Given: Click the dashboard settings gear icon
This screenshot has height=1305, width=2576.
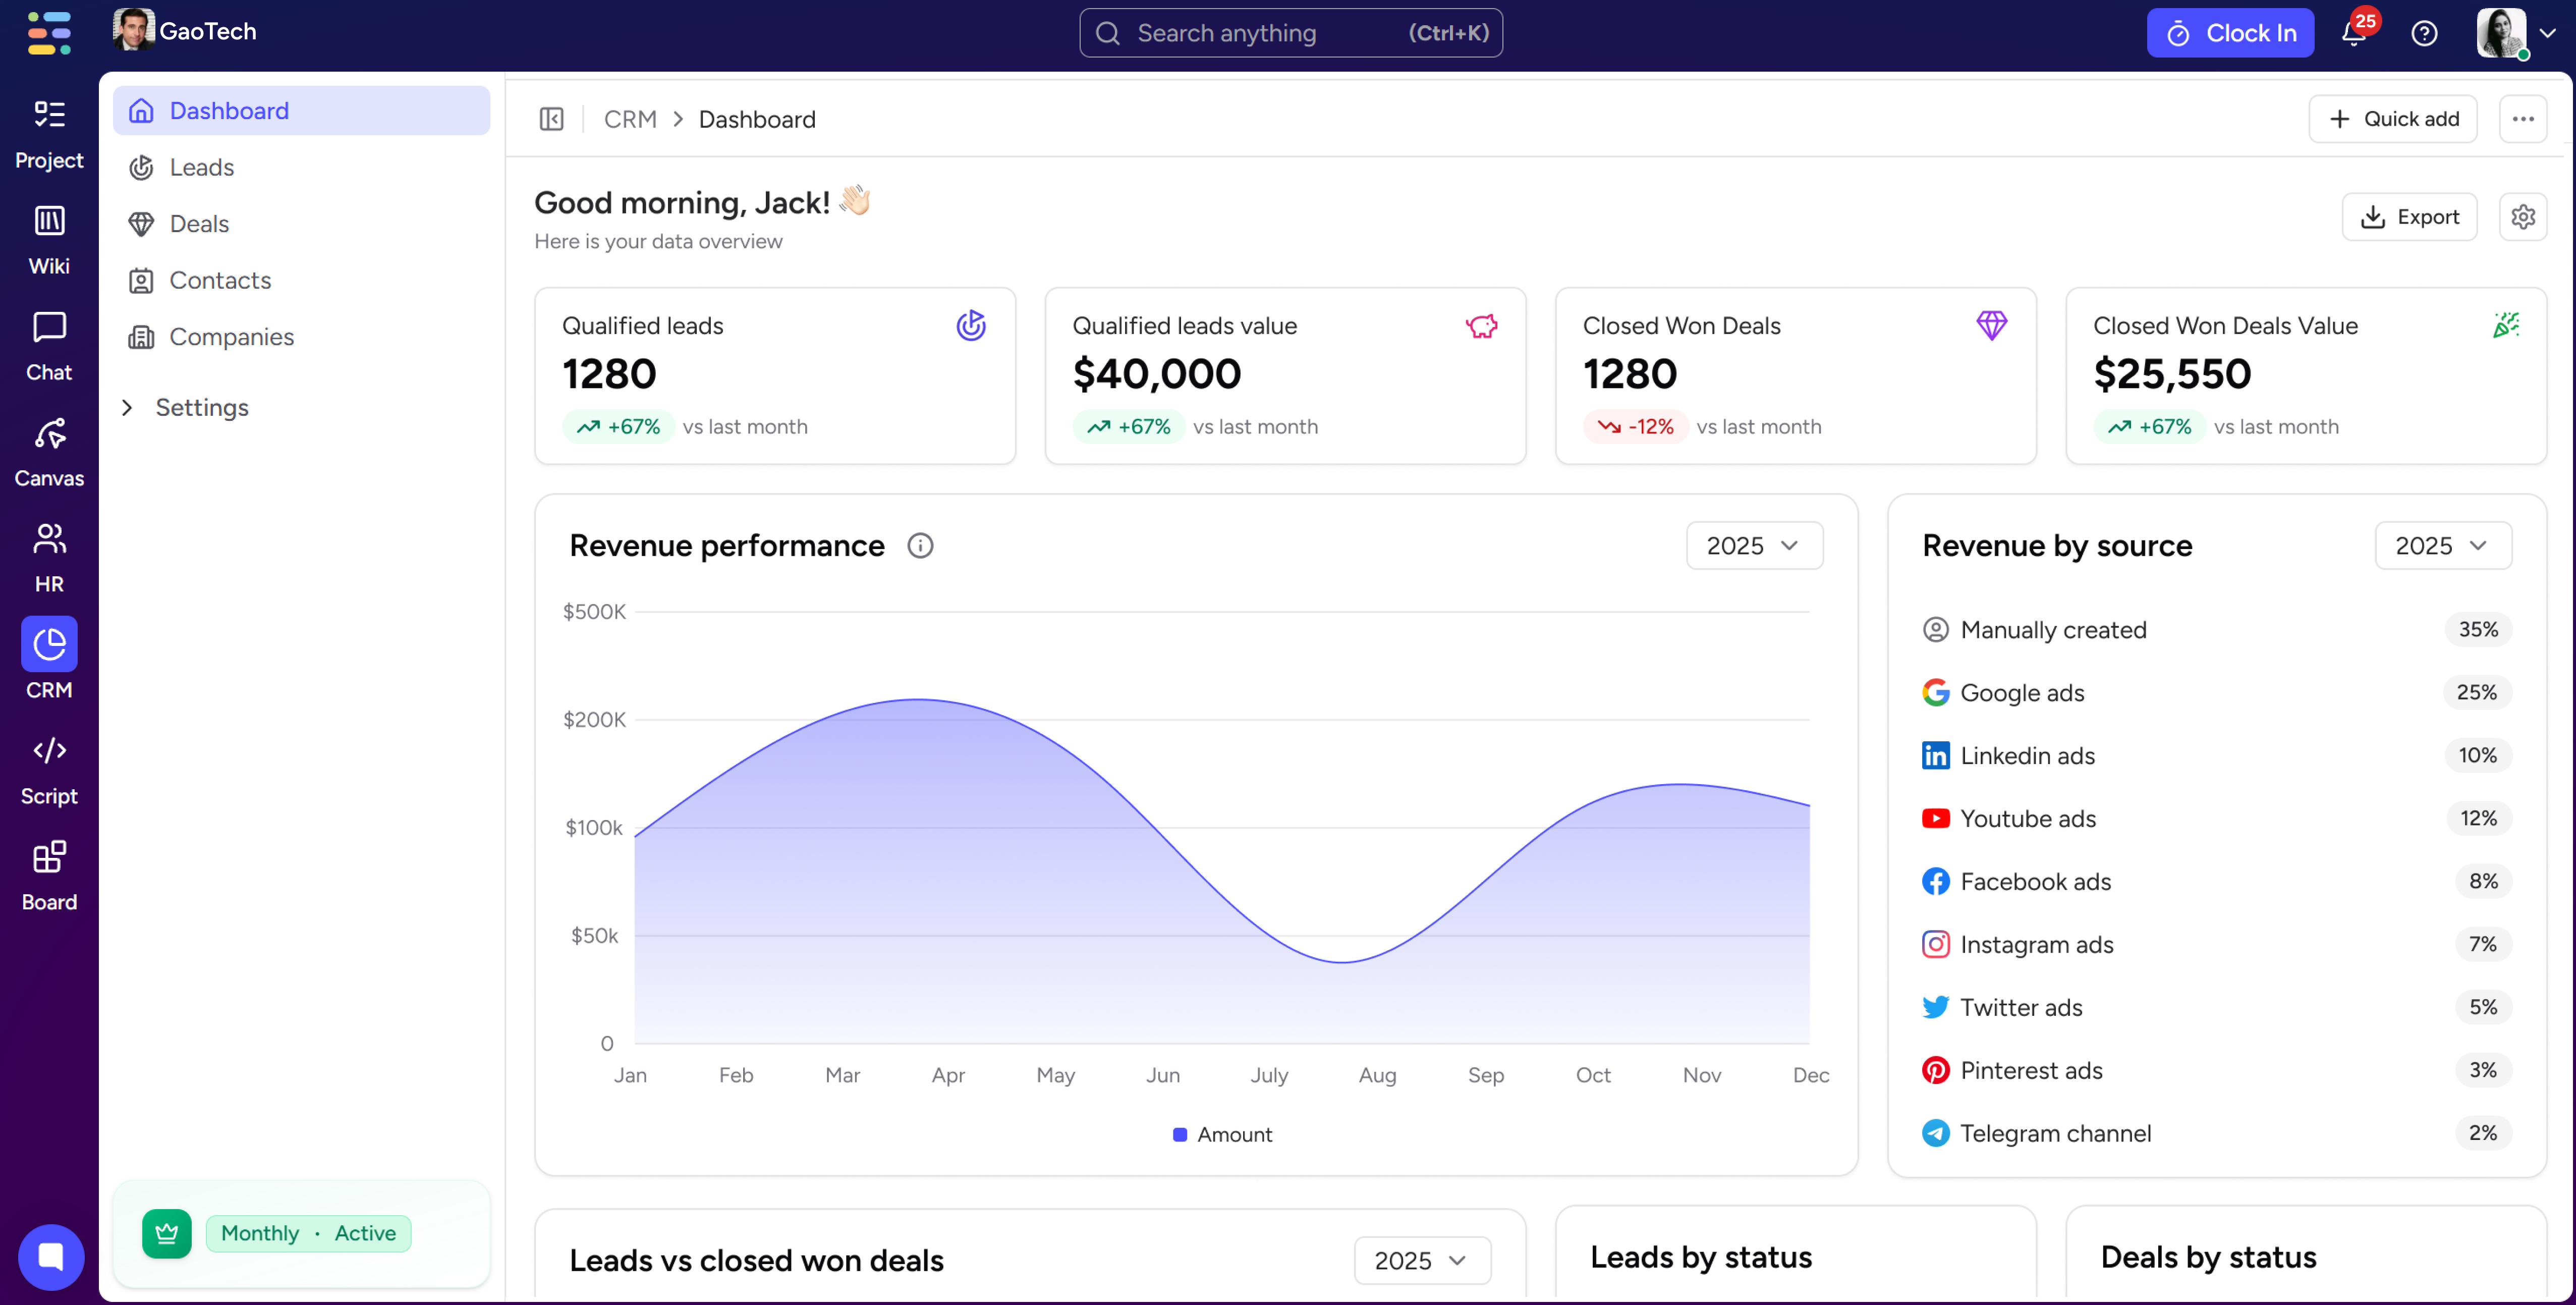Looking at the screenshot, I should pos(2522,217).
